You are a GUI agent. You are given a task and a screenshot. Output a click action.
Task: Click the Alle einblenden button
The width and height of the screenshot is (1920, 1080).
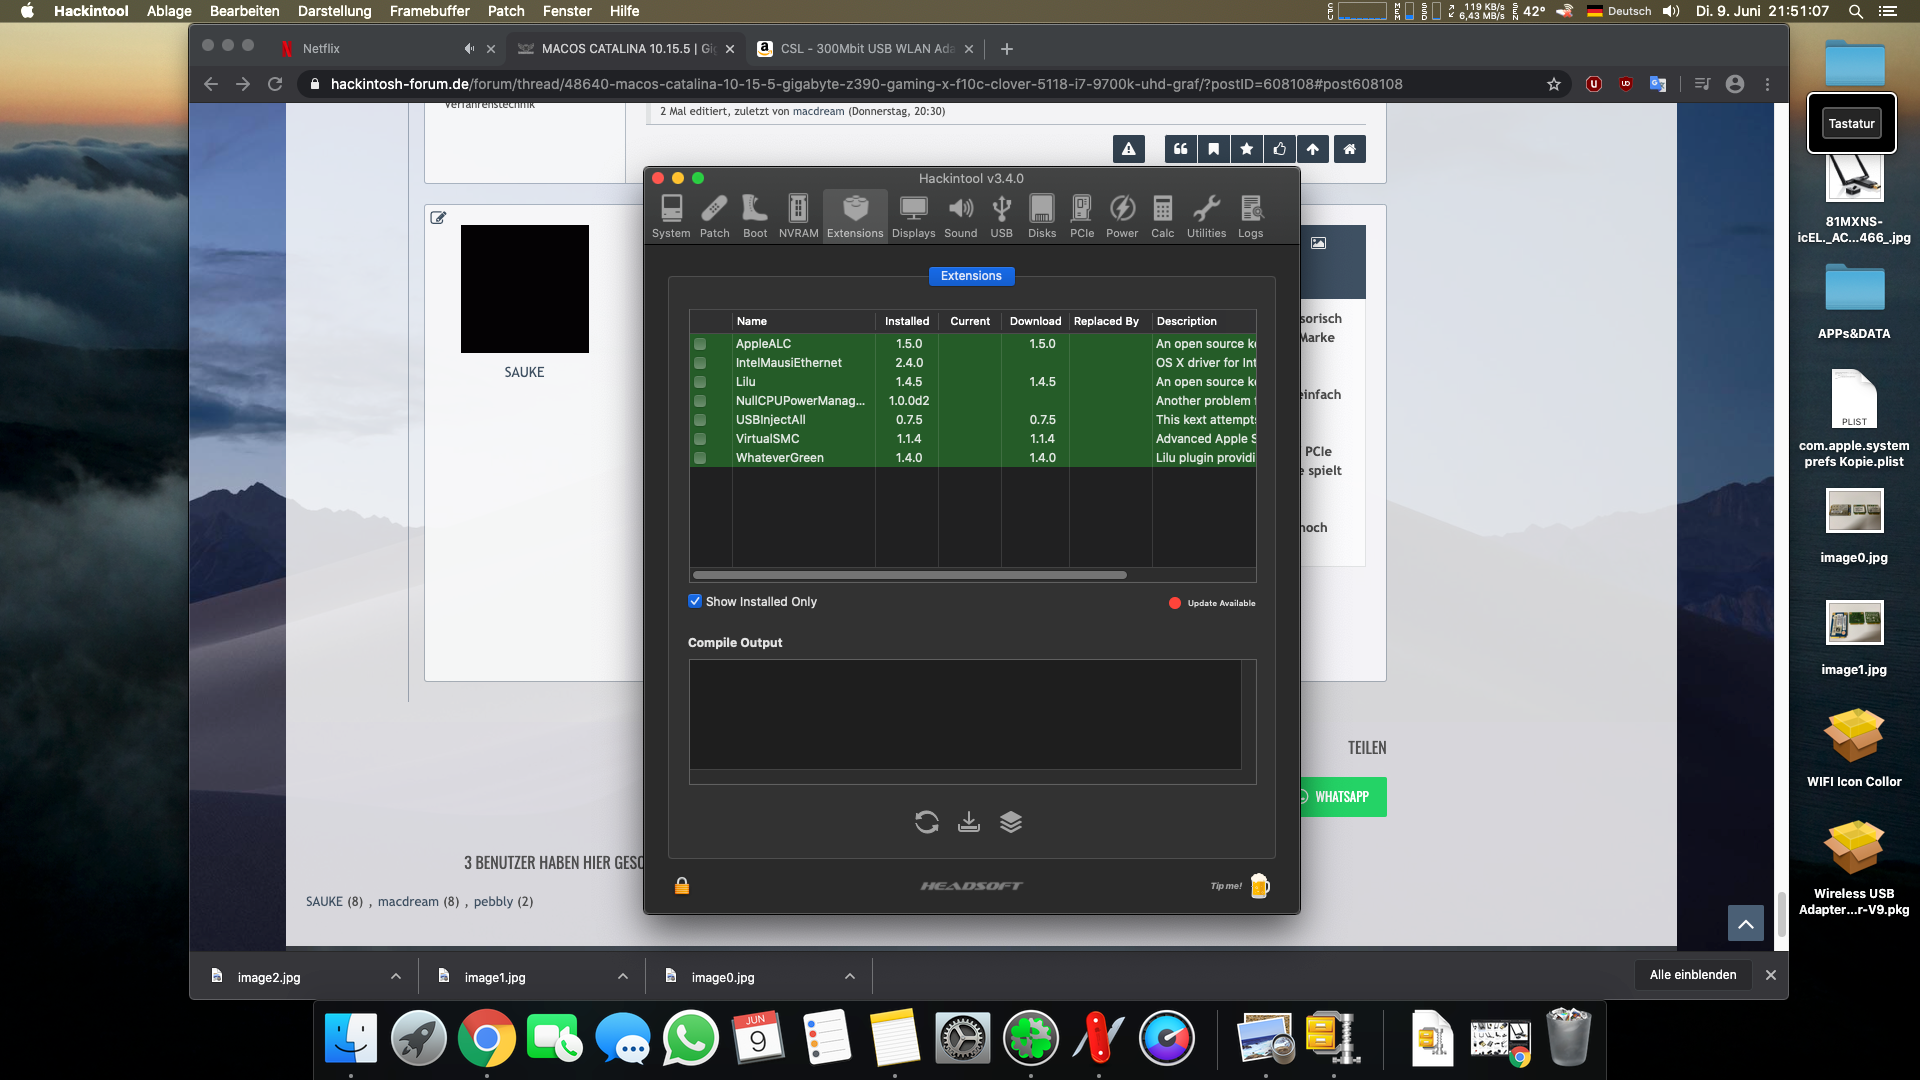pyautogui.click(x=1692, y=975)
